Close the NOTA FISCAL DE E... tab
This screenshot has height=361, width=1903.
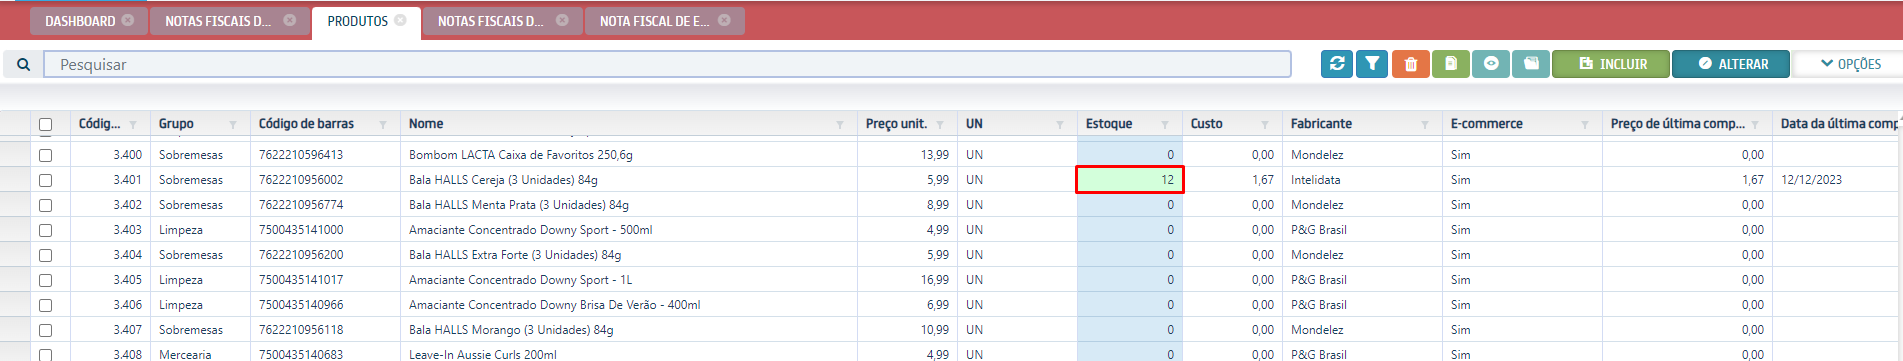point(724,20)
